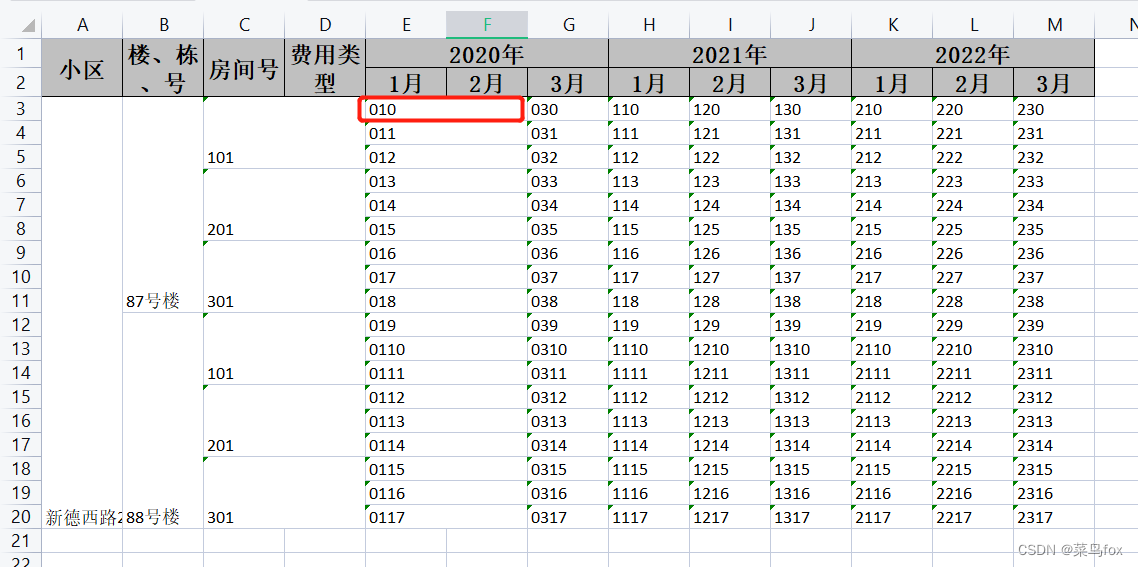Click the 小区 header cell
This screenshot has width=1138, height=567.
82,68
